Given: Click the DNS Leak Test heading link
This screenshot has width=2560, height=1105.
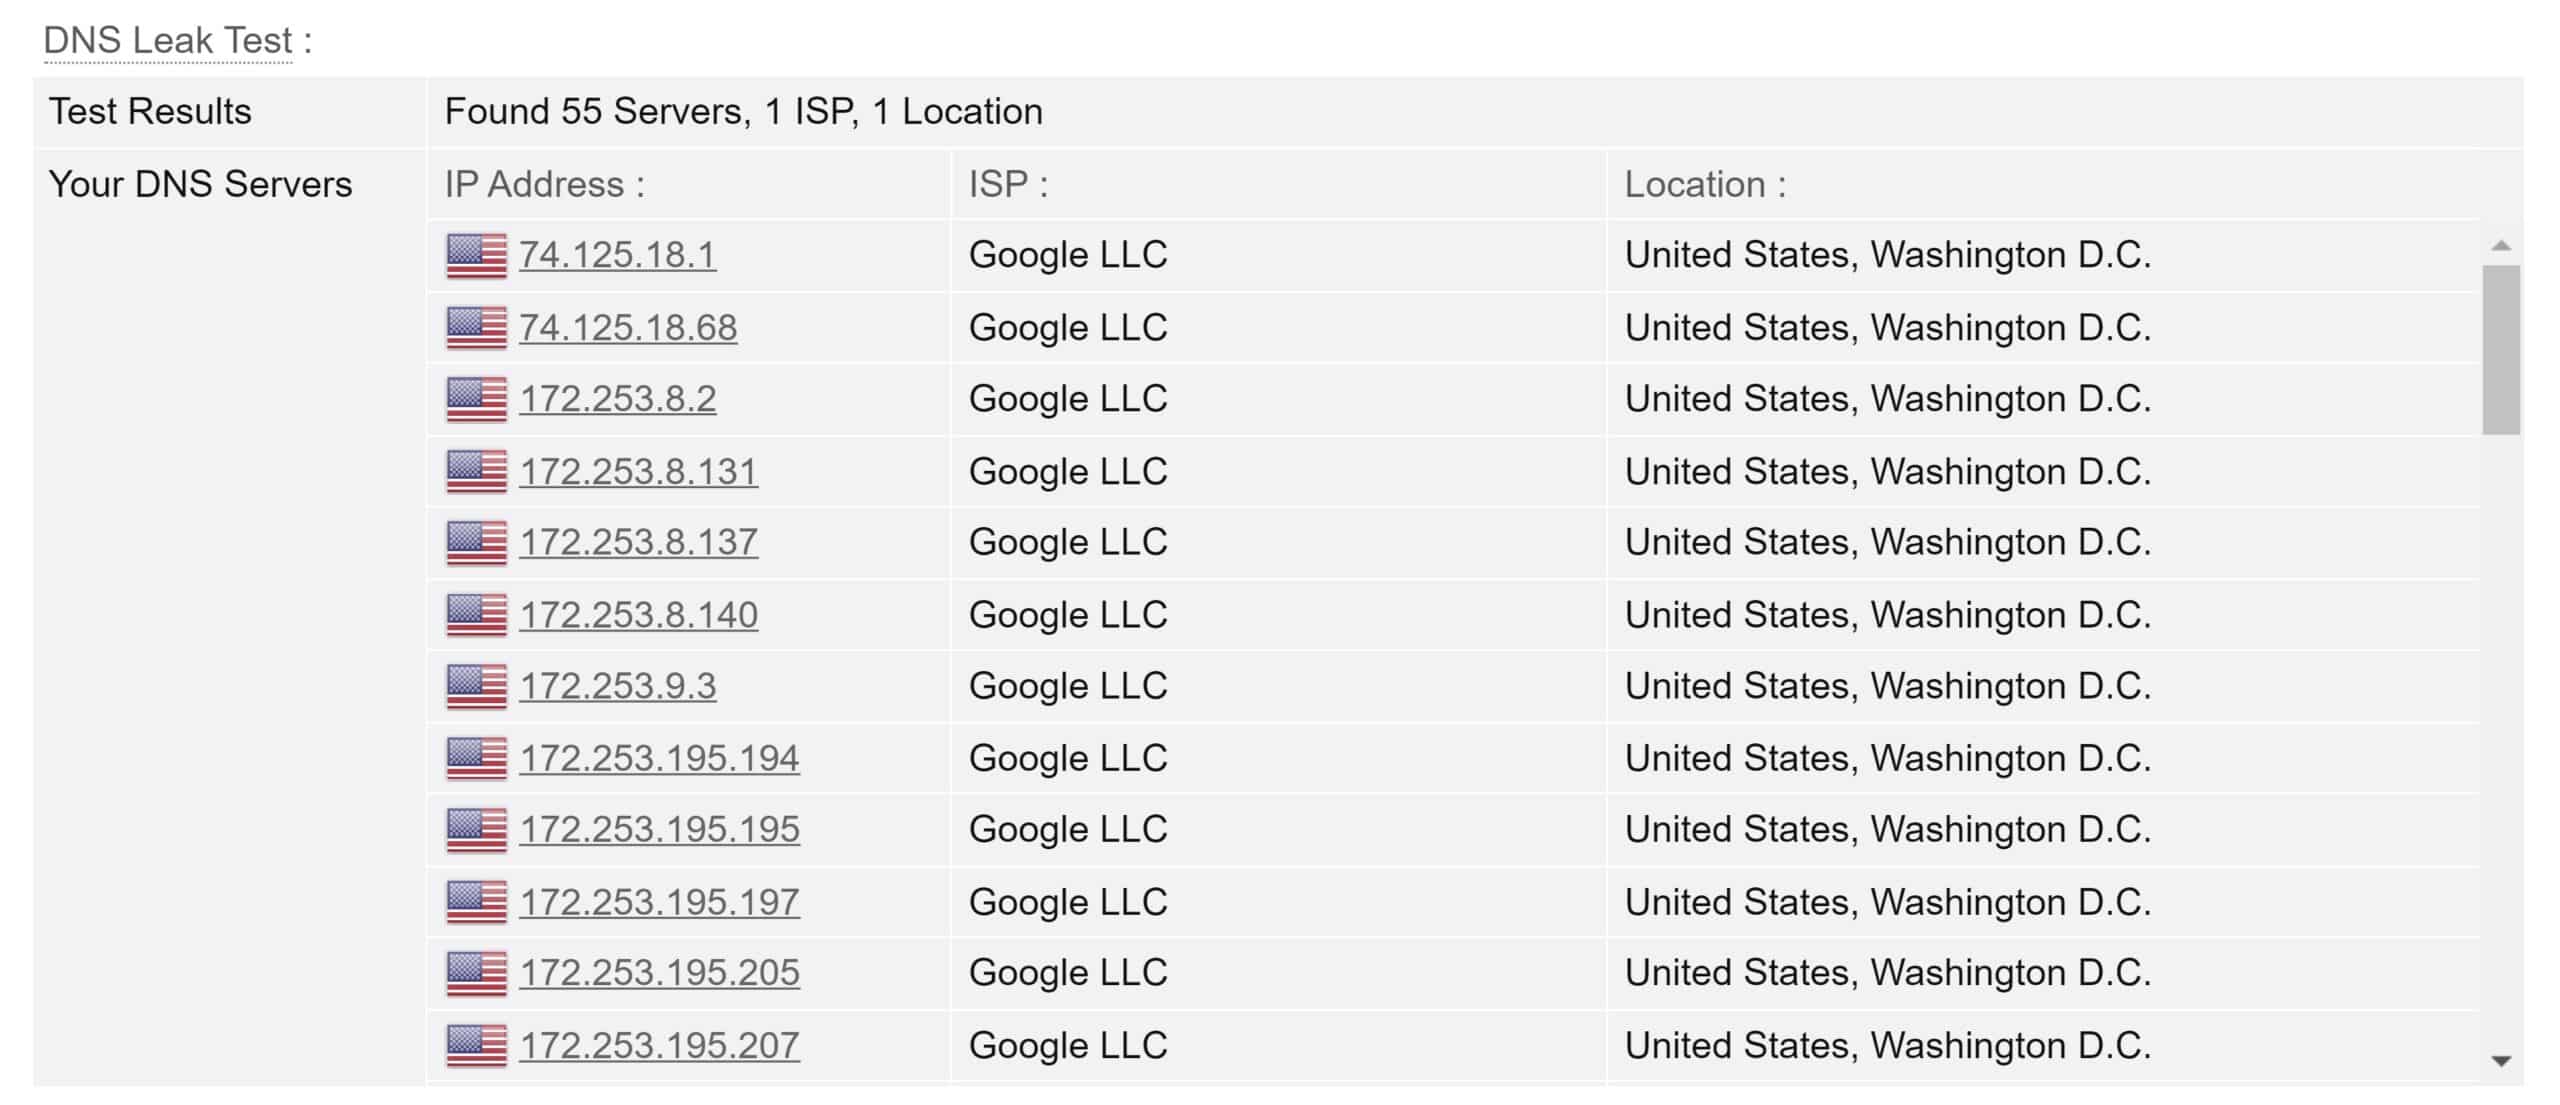Looking at the screenshot, I should pyautogui.click(x=168, y=41).
